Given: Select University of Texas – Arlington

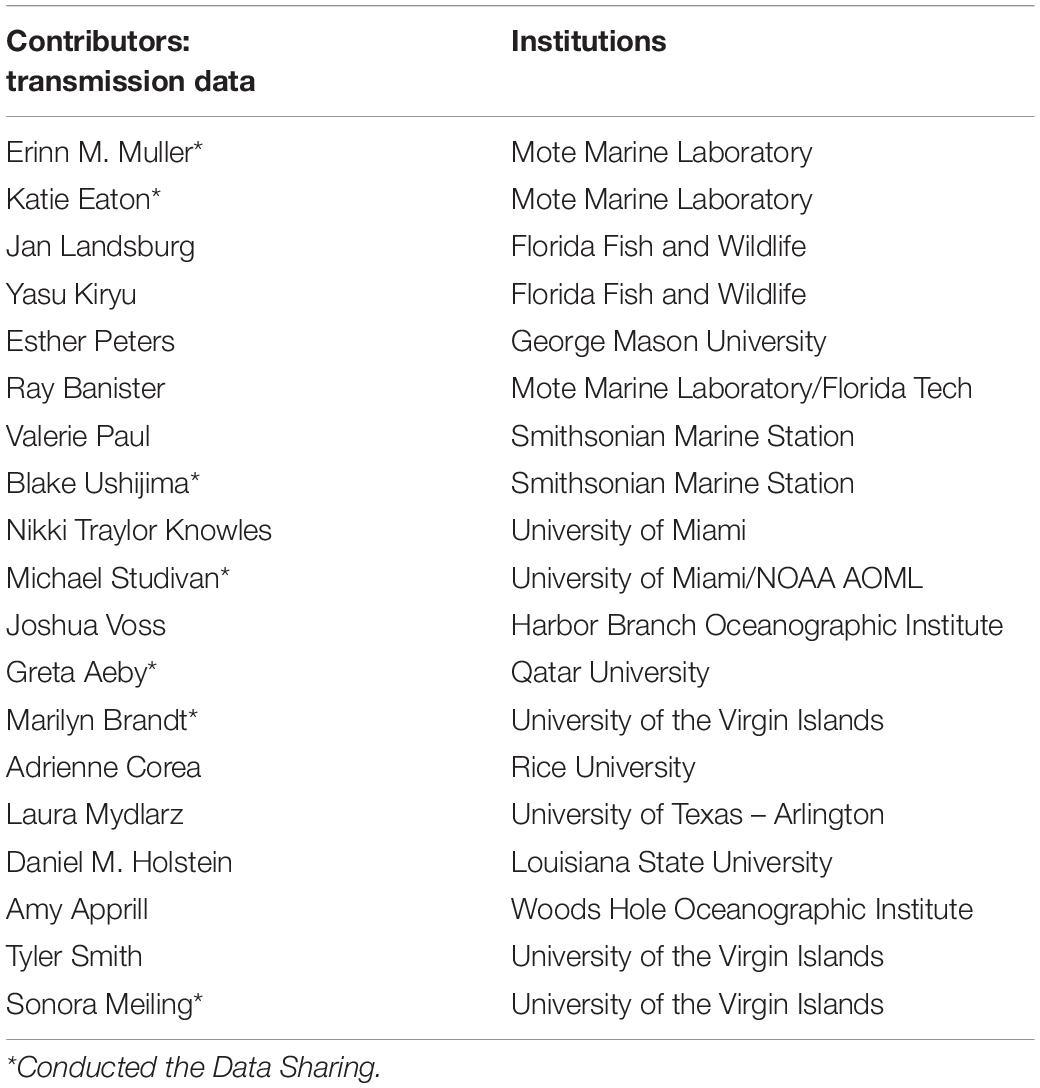Looking at the screenshot, I should pos(697,815).
